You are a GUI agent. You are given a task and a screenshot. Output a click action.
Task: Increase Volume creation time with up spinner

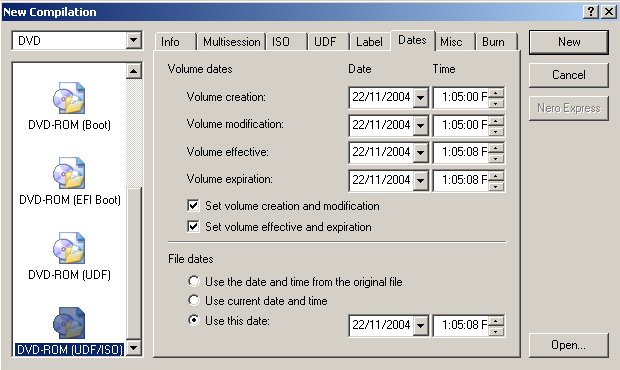pos(496,93)
